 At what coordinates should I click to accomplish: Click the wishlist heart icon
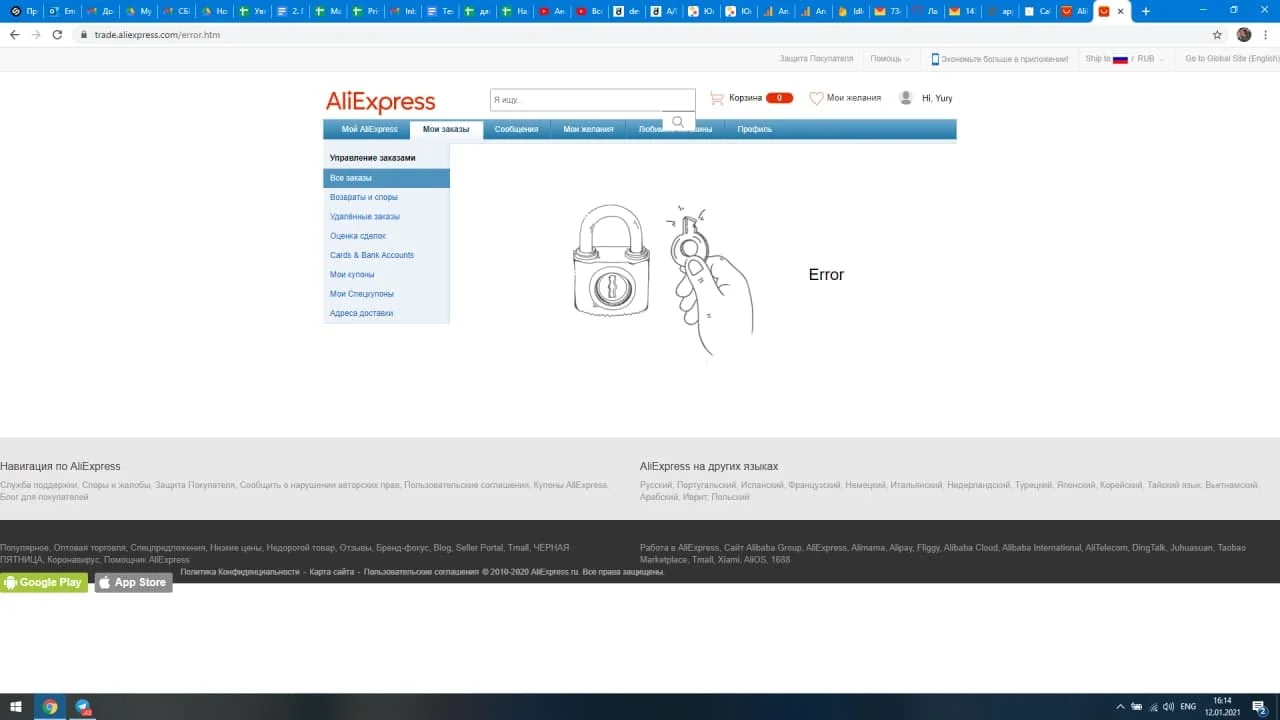816,98
